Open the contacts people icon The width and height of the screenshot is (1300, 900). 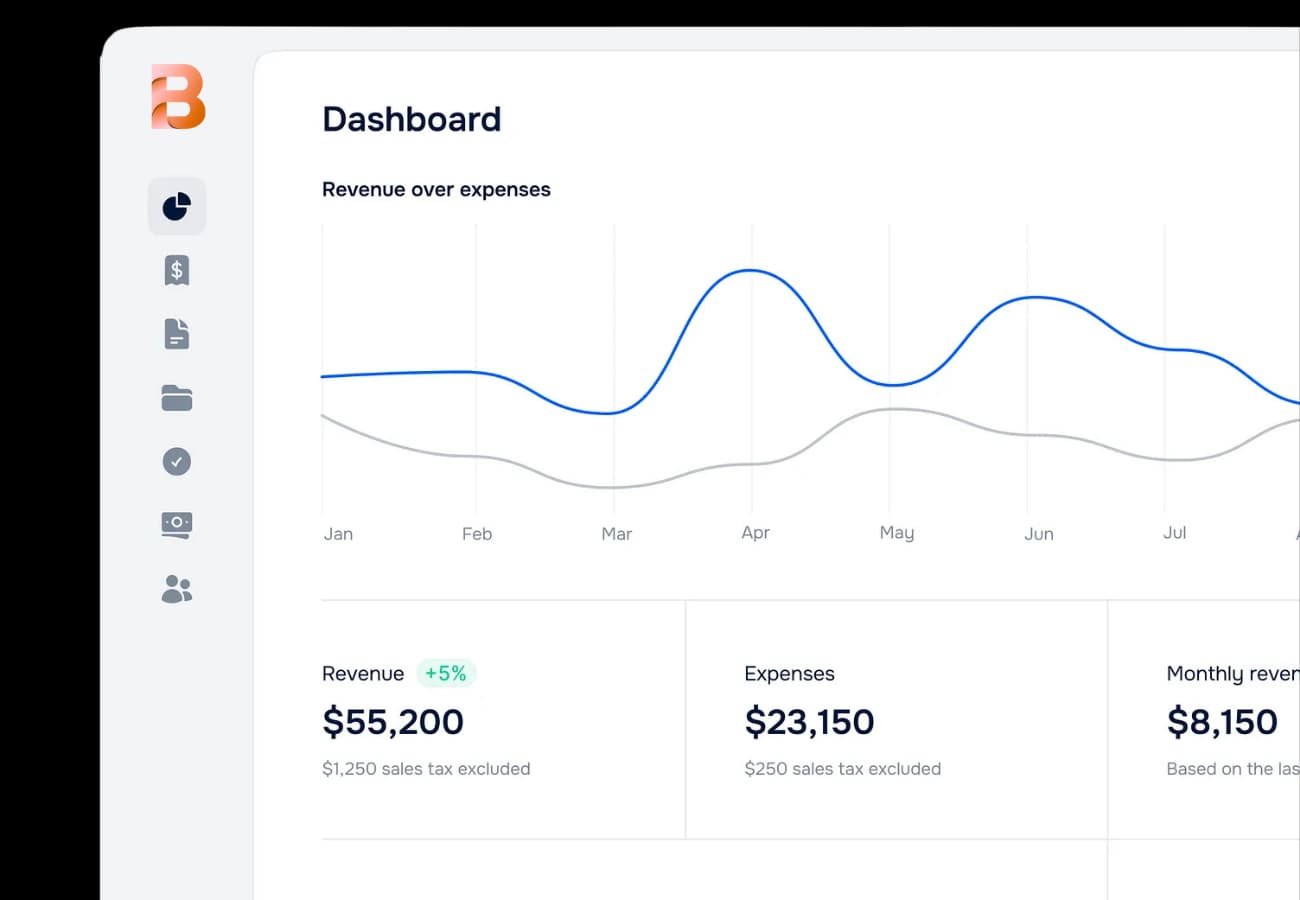coord(177,589)
